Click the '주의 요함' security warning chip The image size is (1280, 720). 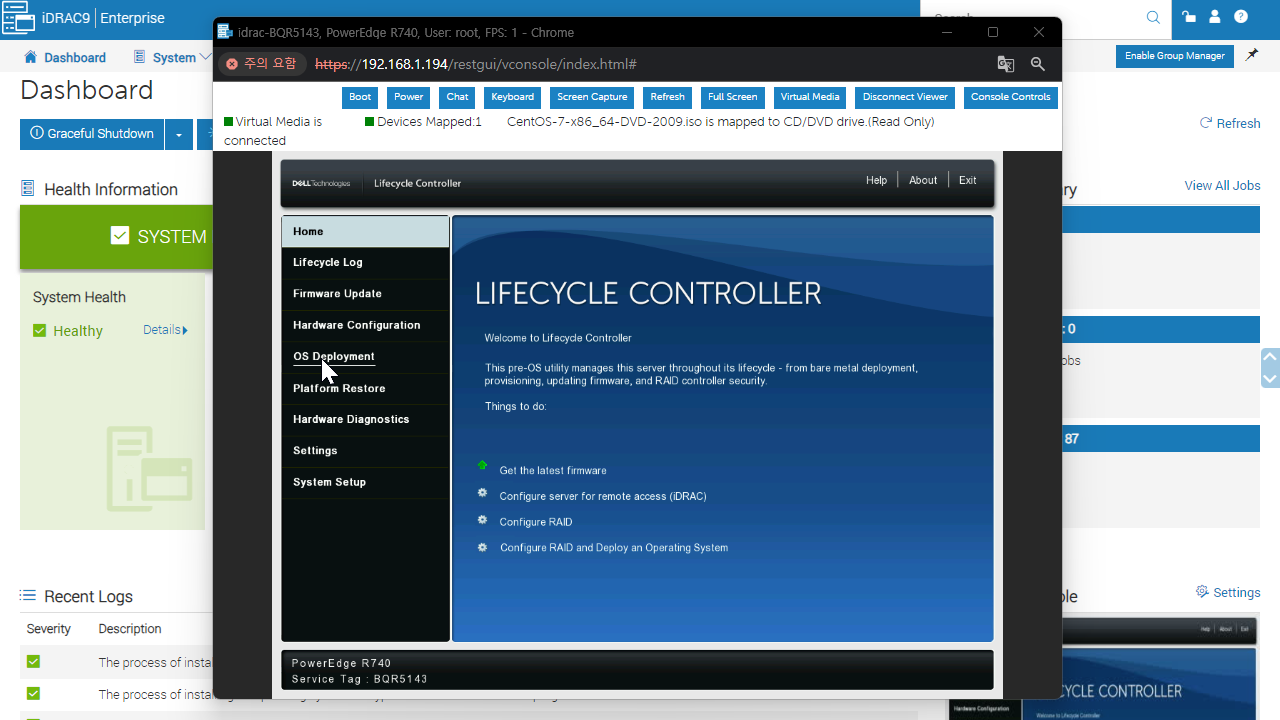tap(263, 64)
